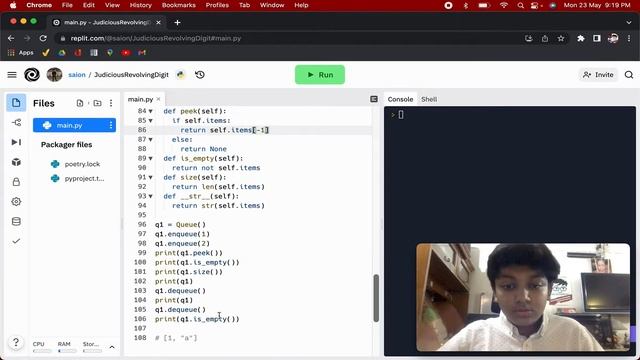Click the browser back arrow
The height and width of the screenshot is (360, 640).
coord(11,38)
